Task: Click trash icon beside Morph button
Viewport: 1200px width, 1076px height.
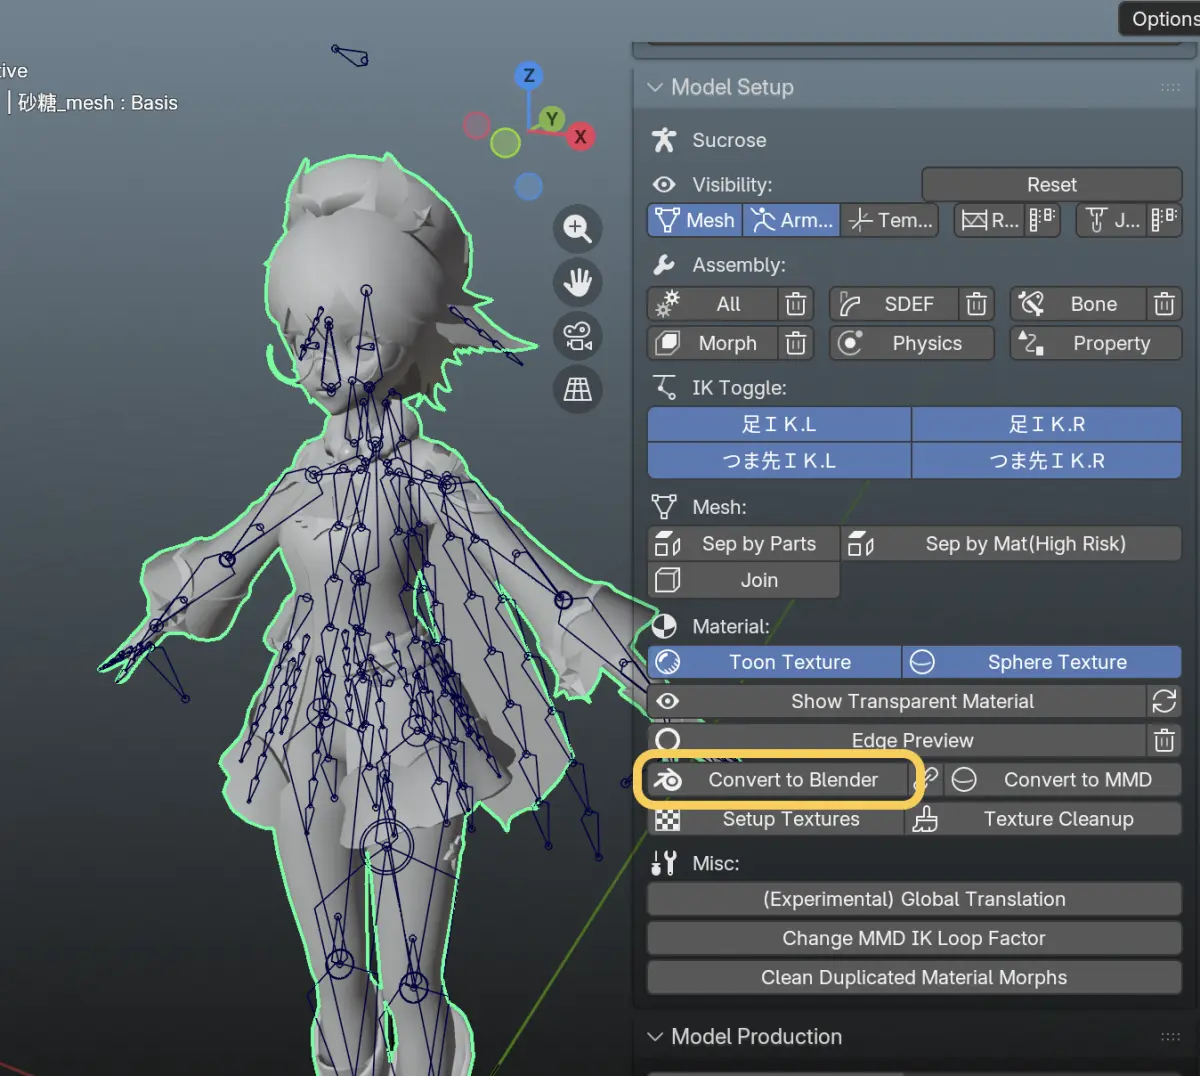Action: 795,343
